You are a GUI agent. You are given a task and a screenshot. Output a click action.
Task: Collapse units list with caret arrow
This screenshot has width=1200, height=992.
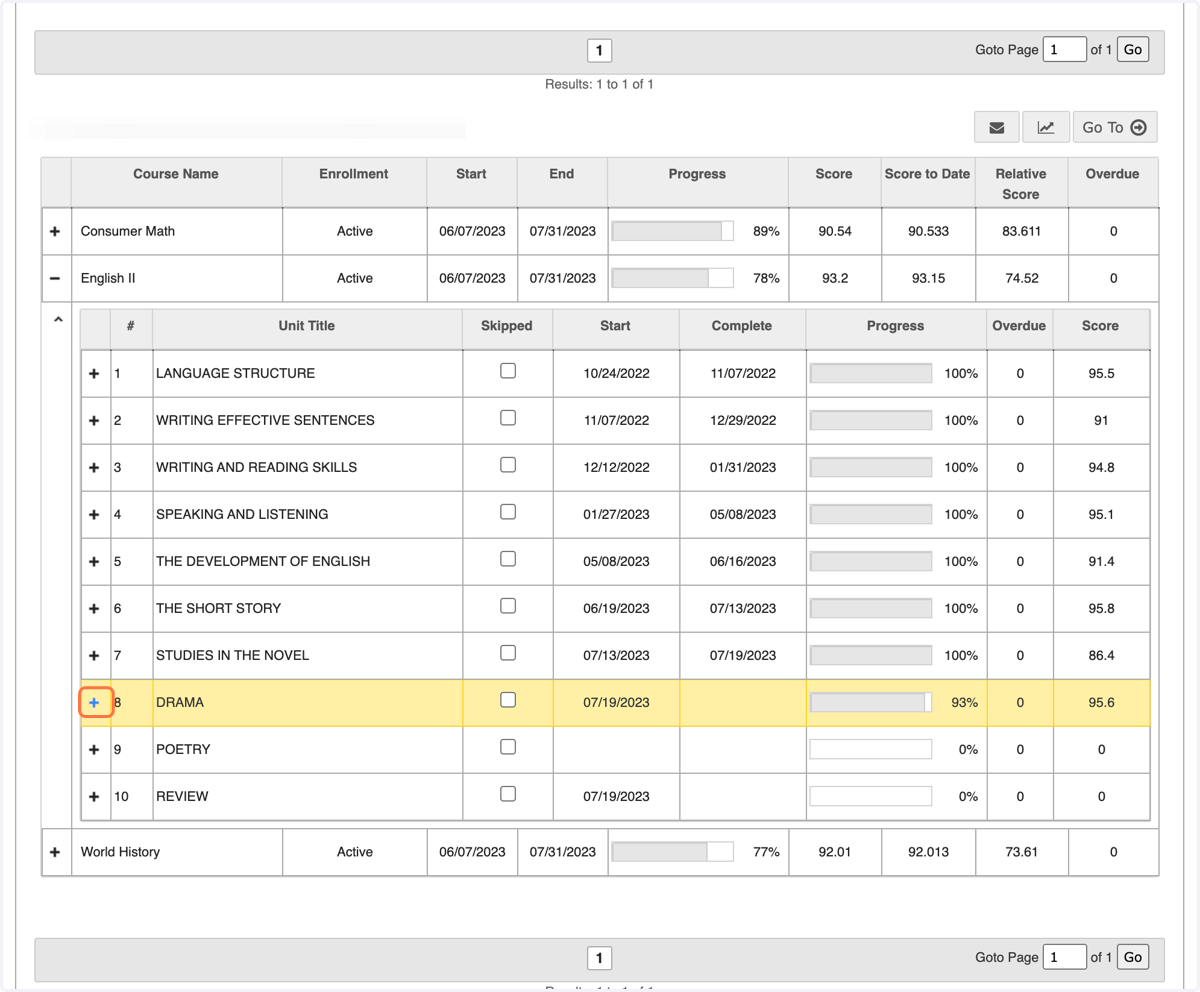[x=58, y=320]
